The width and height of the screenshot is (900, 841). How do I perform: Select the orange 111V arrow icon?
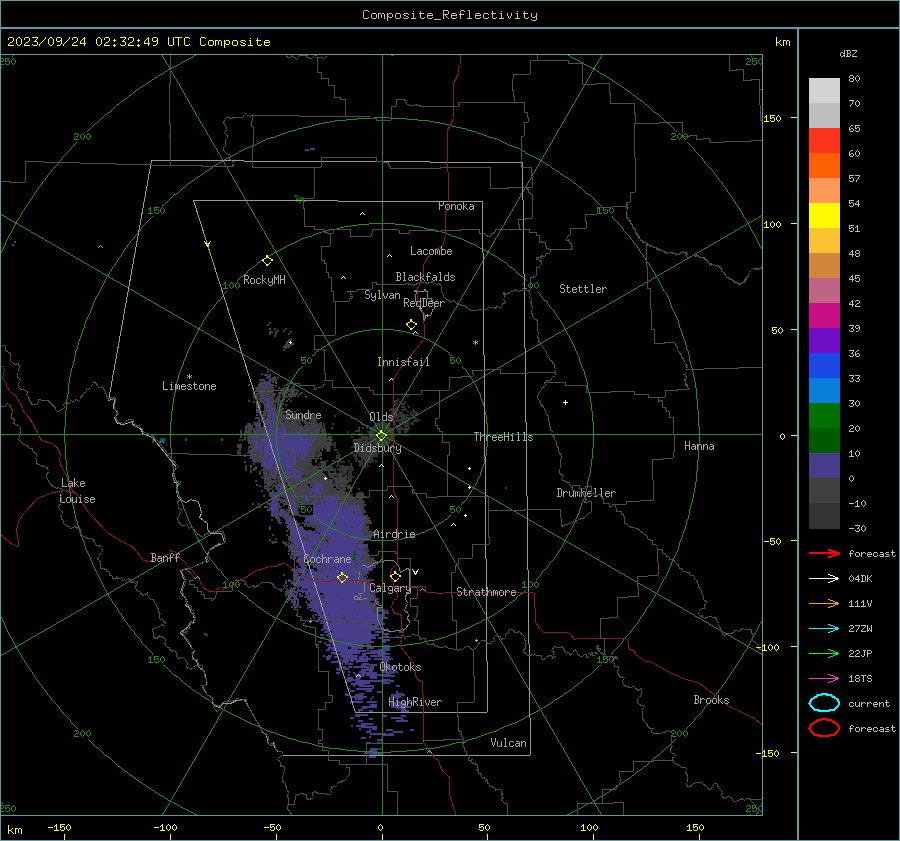(x=824, y=603)
